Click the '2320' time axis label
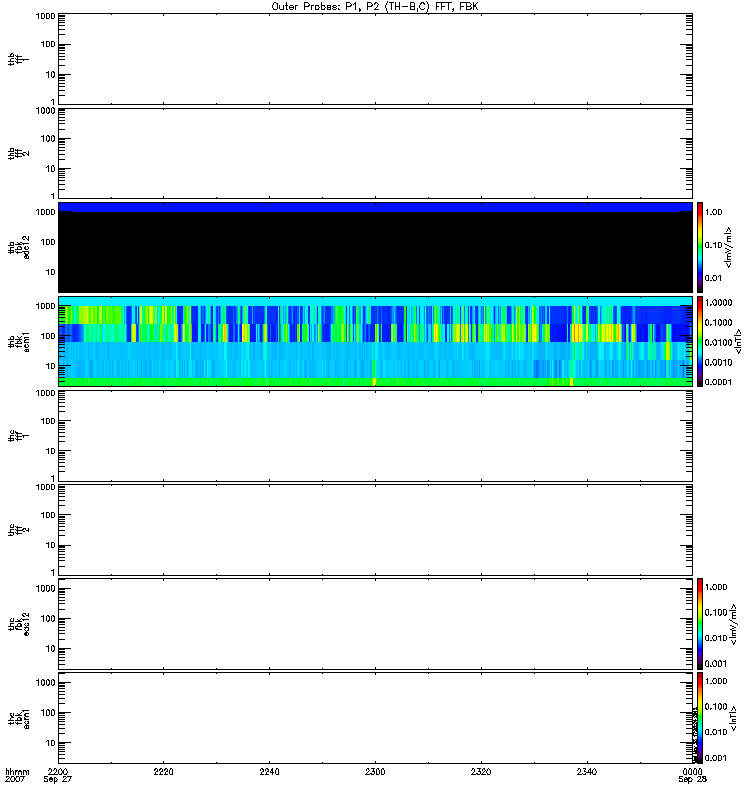 click(481, 771)
